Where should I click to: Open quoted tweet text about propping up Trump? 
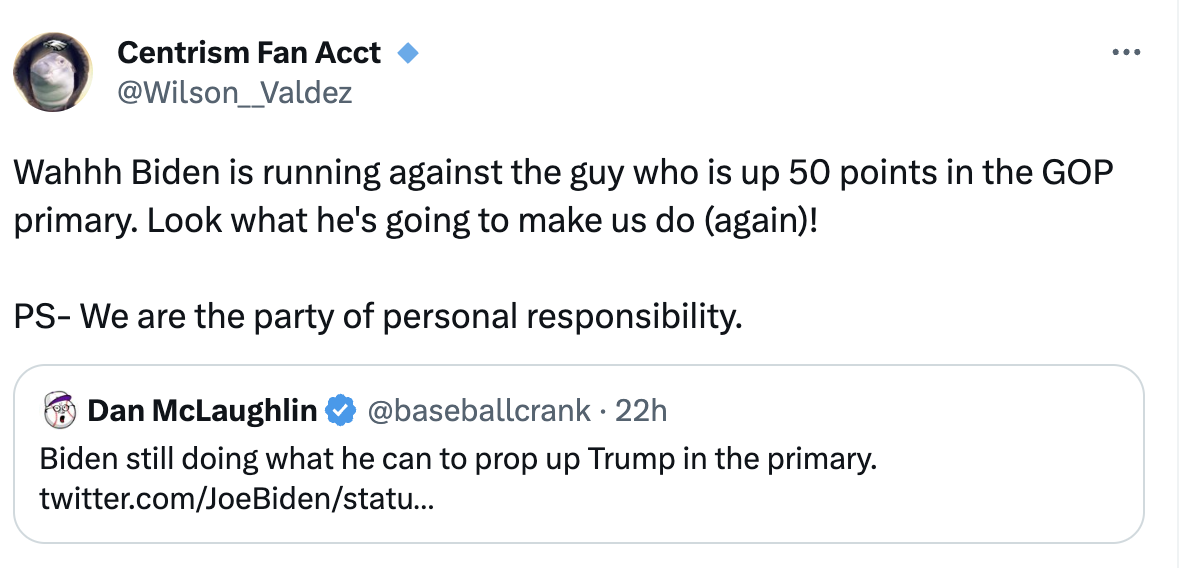click(457, 459)
